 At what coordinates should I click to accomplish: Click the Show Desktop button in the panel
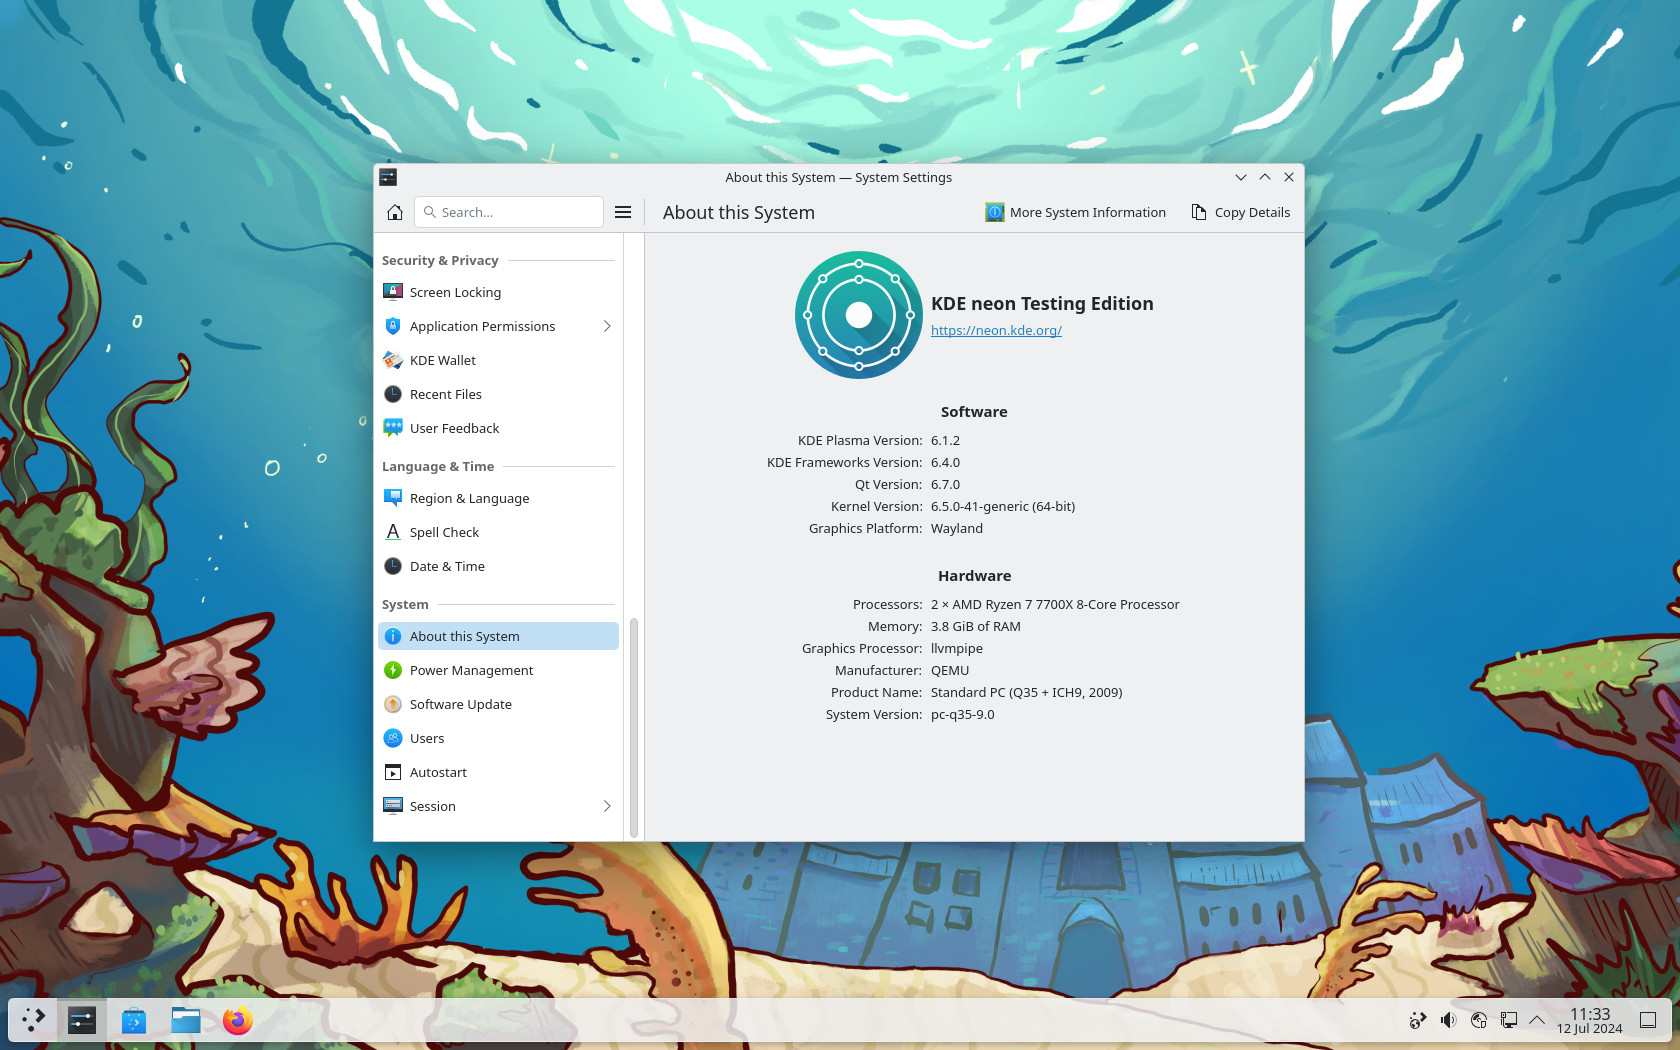point(1648,1020)
